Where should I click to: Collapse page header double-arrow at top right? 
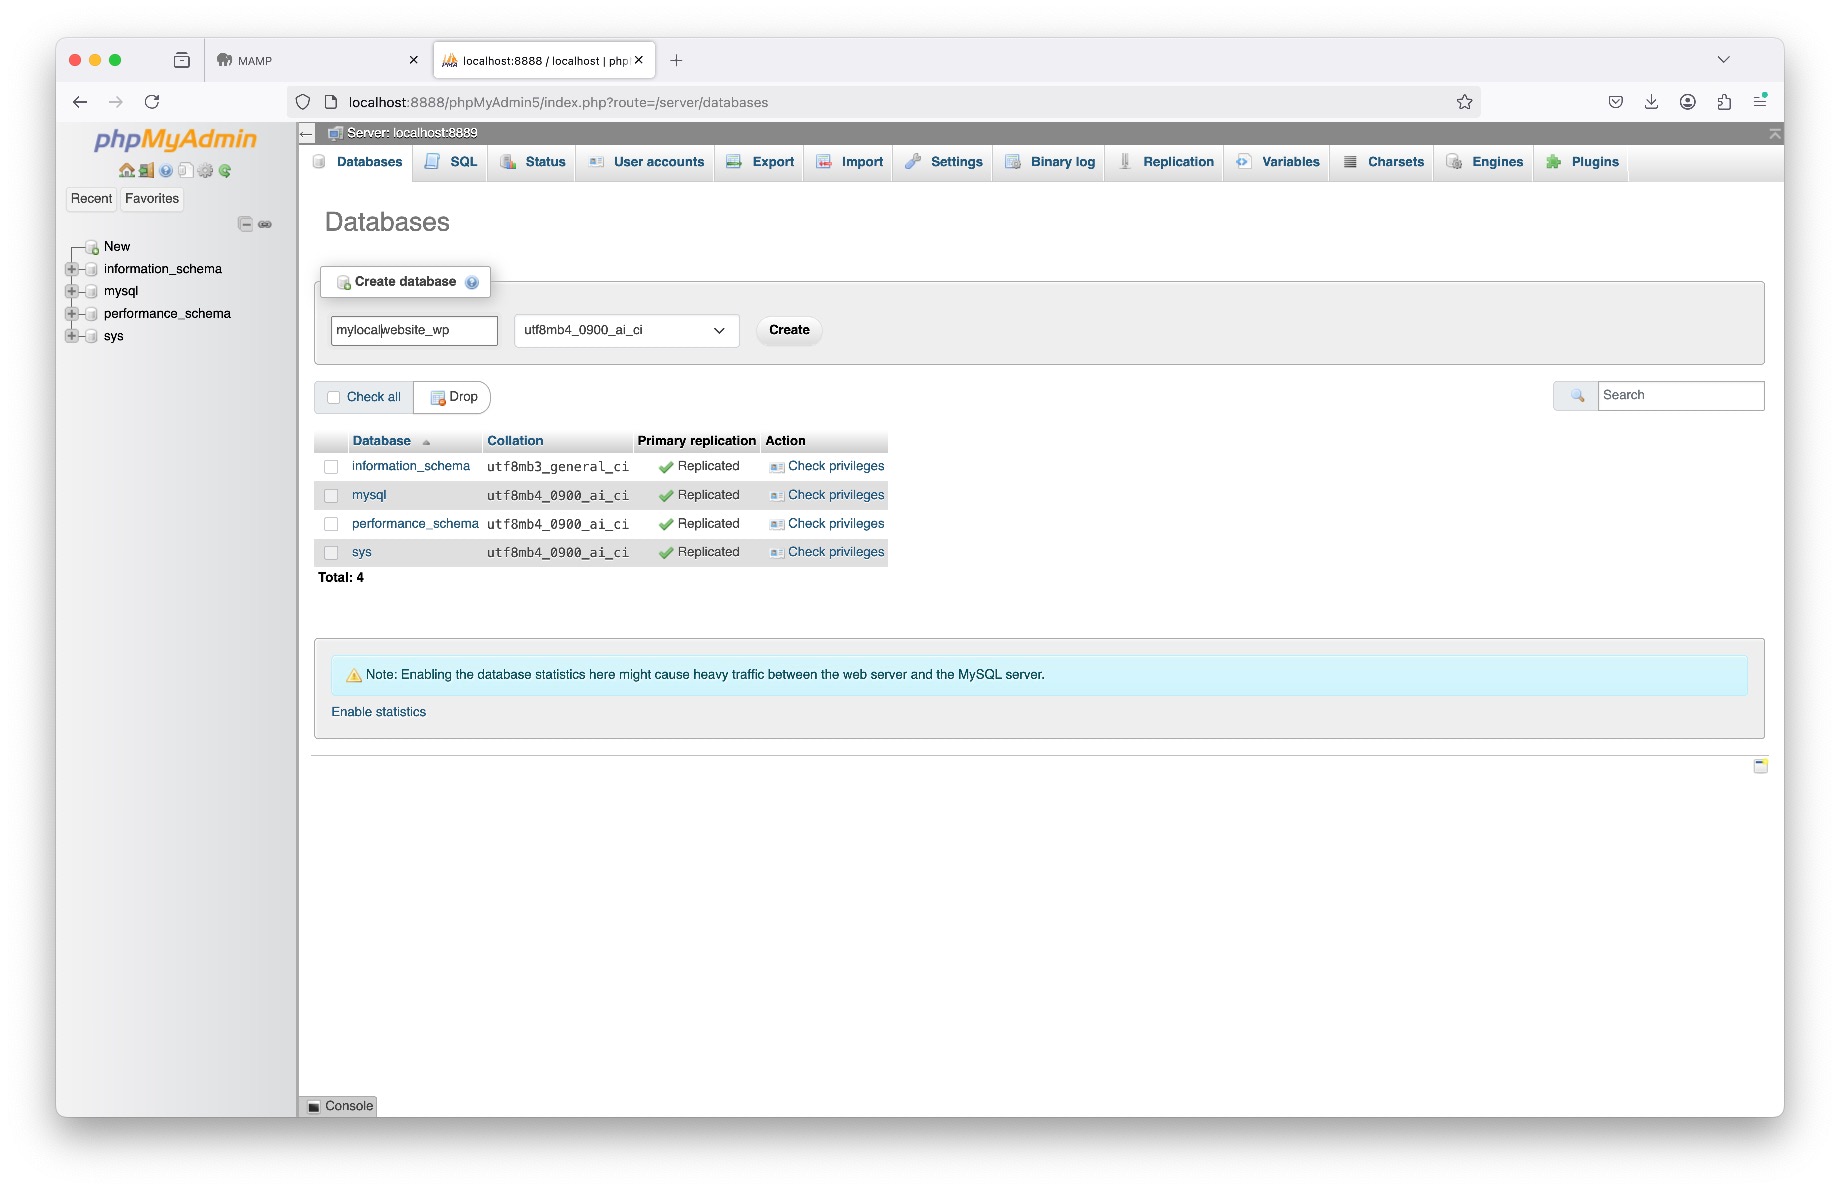(x=1775, y=133)
